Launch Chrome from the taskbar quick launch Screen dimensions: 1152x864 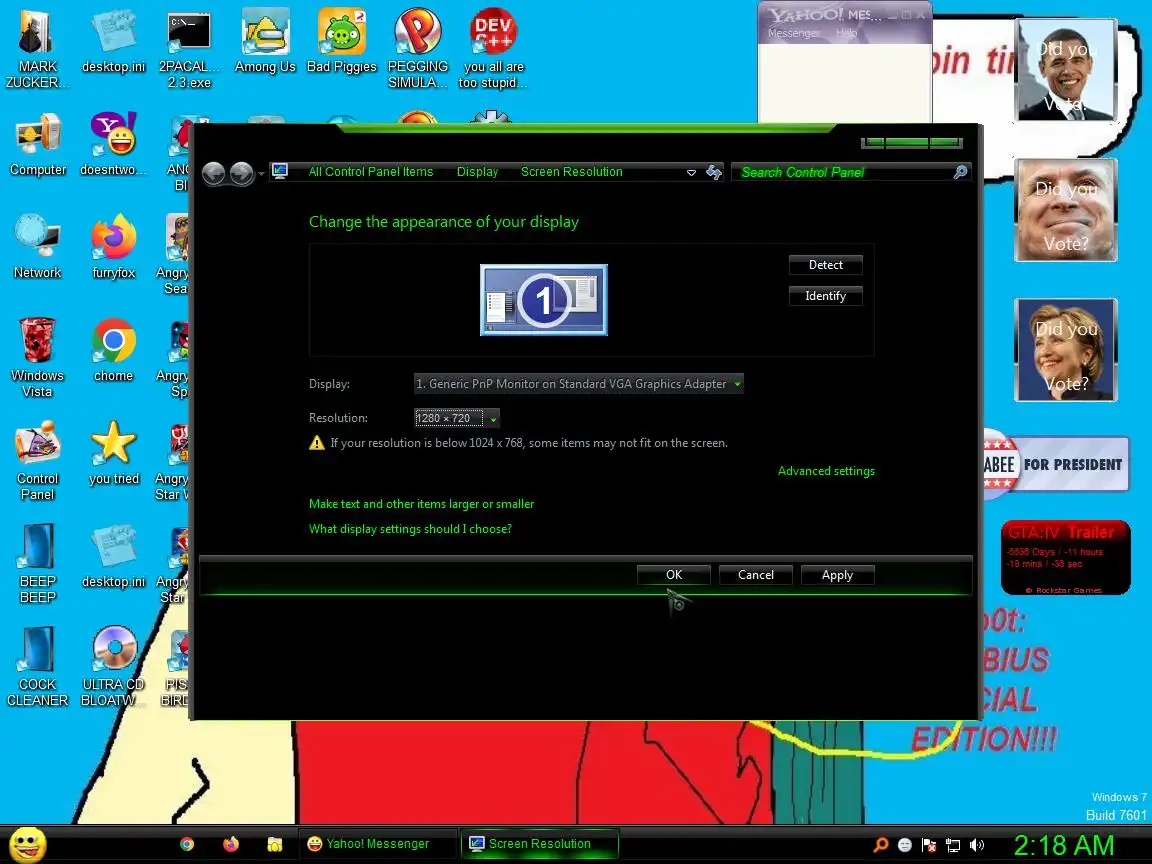[x=187, y=844]
